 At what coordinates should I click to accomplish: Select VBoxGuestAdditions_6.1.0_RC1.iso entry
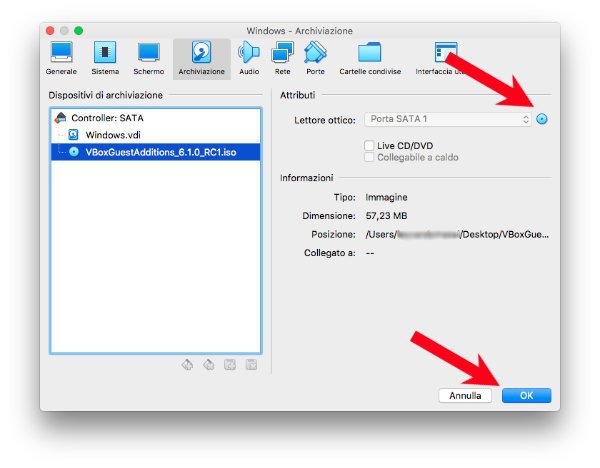coord(156,152)
